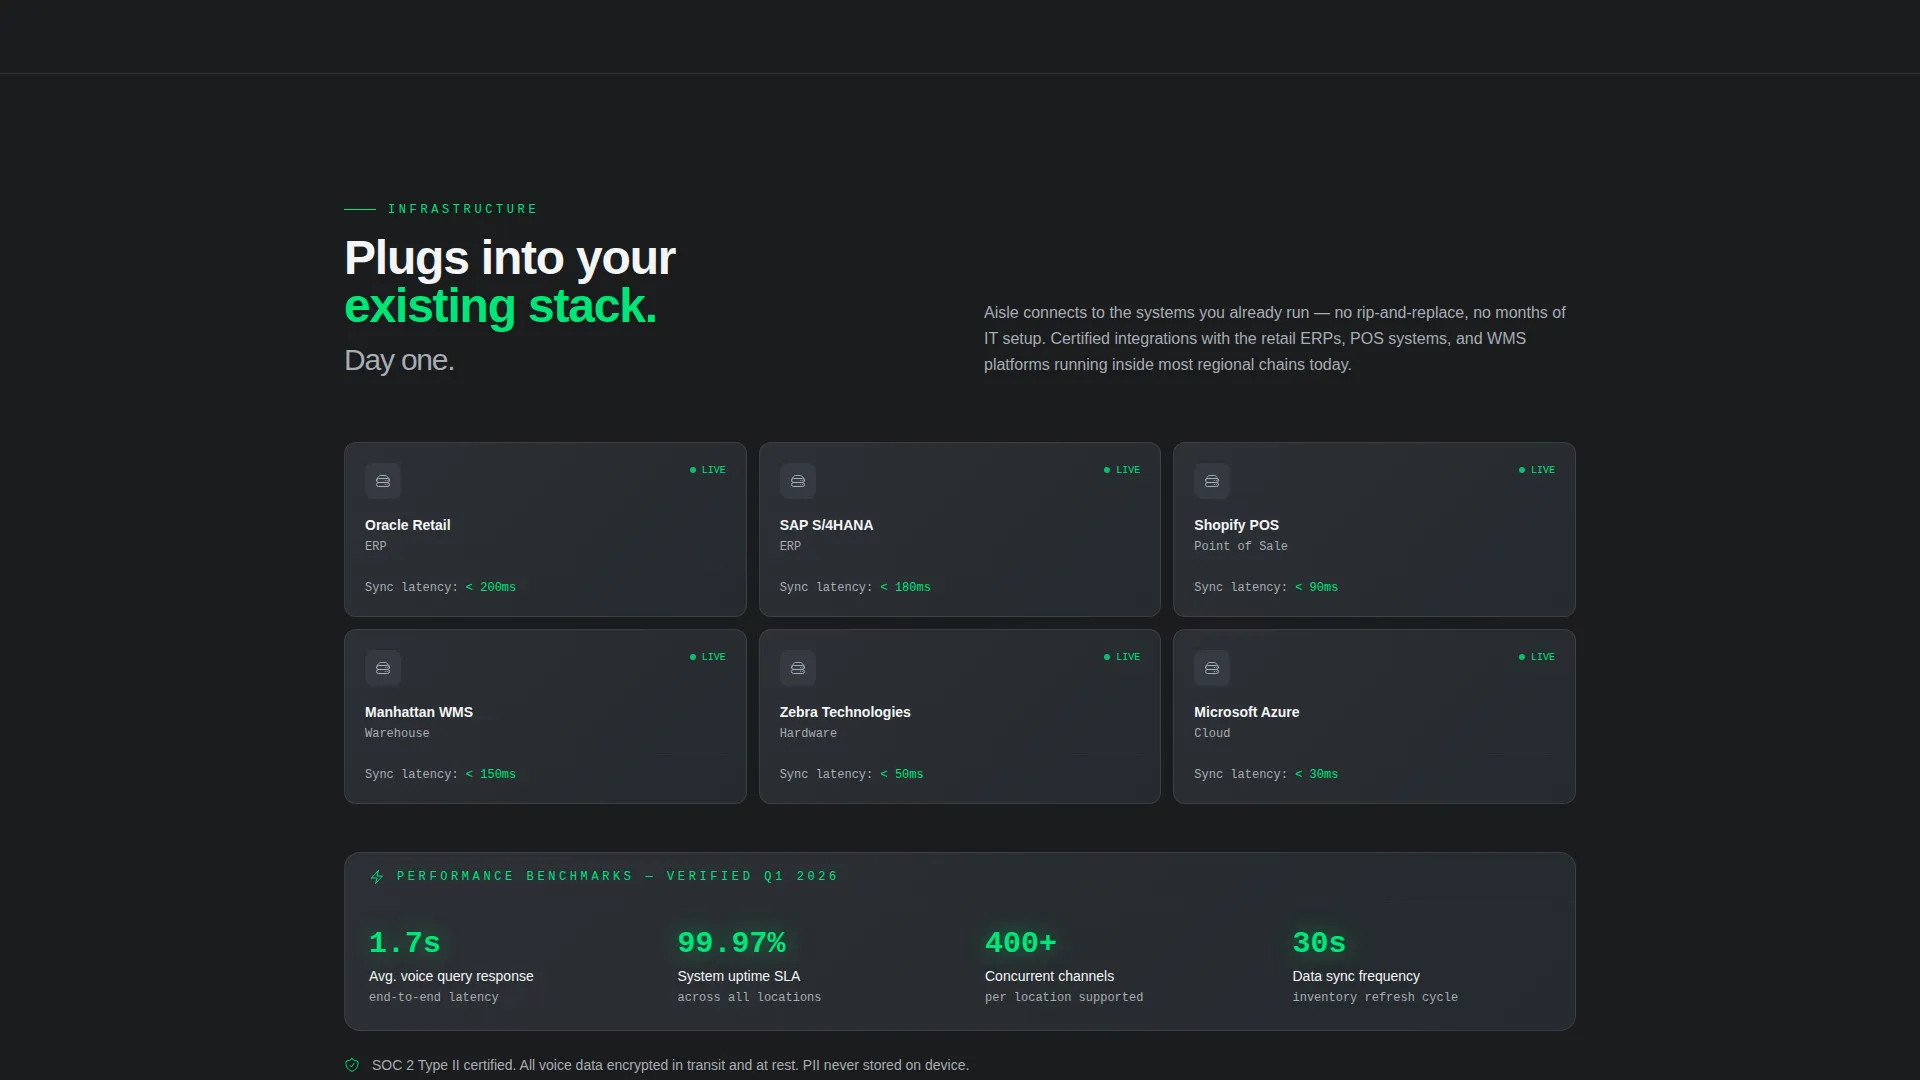Click the 1.7s benchmark figure
Image resolution: width=1920 pixels, height=1080 pixels.
pyautogui.click(x=405, y=943)
